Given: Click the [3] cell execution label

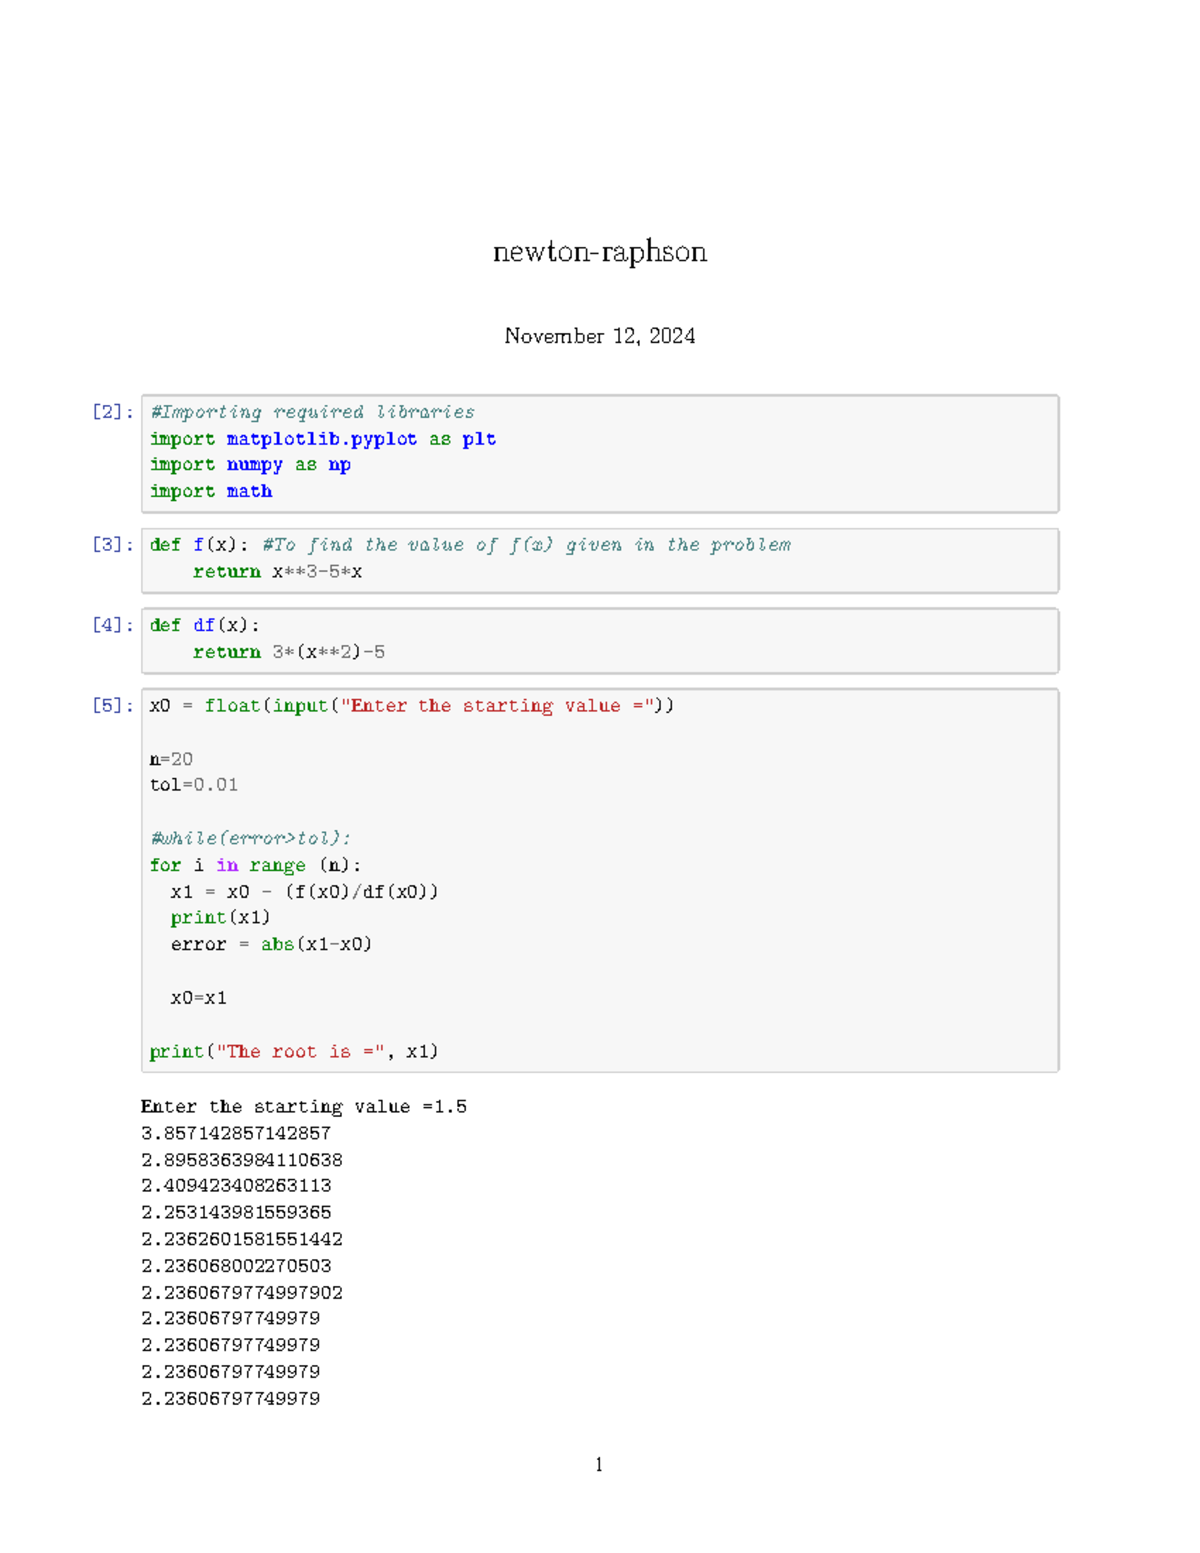Looking at the screenshot, I should click(110, 544).
